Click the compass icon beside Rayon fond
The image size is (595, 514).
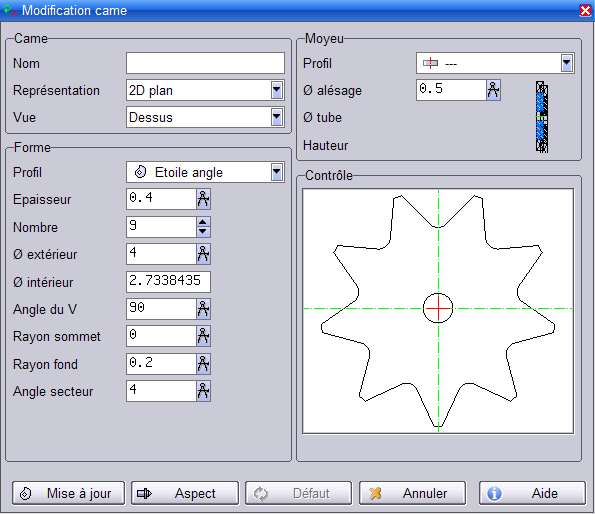pyautogui.click(x=203, y=364)
